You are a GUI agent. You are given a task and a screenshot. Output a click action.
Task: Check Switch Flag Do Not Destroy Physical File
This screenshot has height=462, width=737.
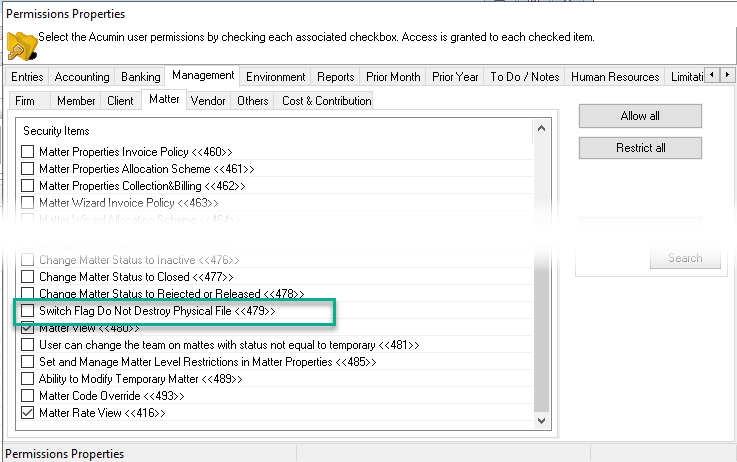28,310
